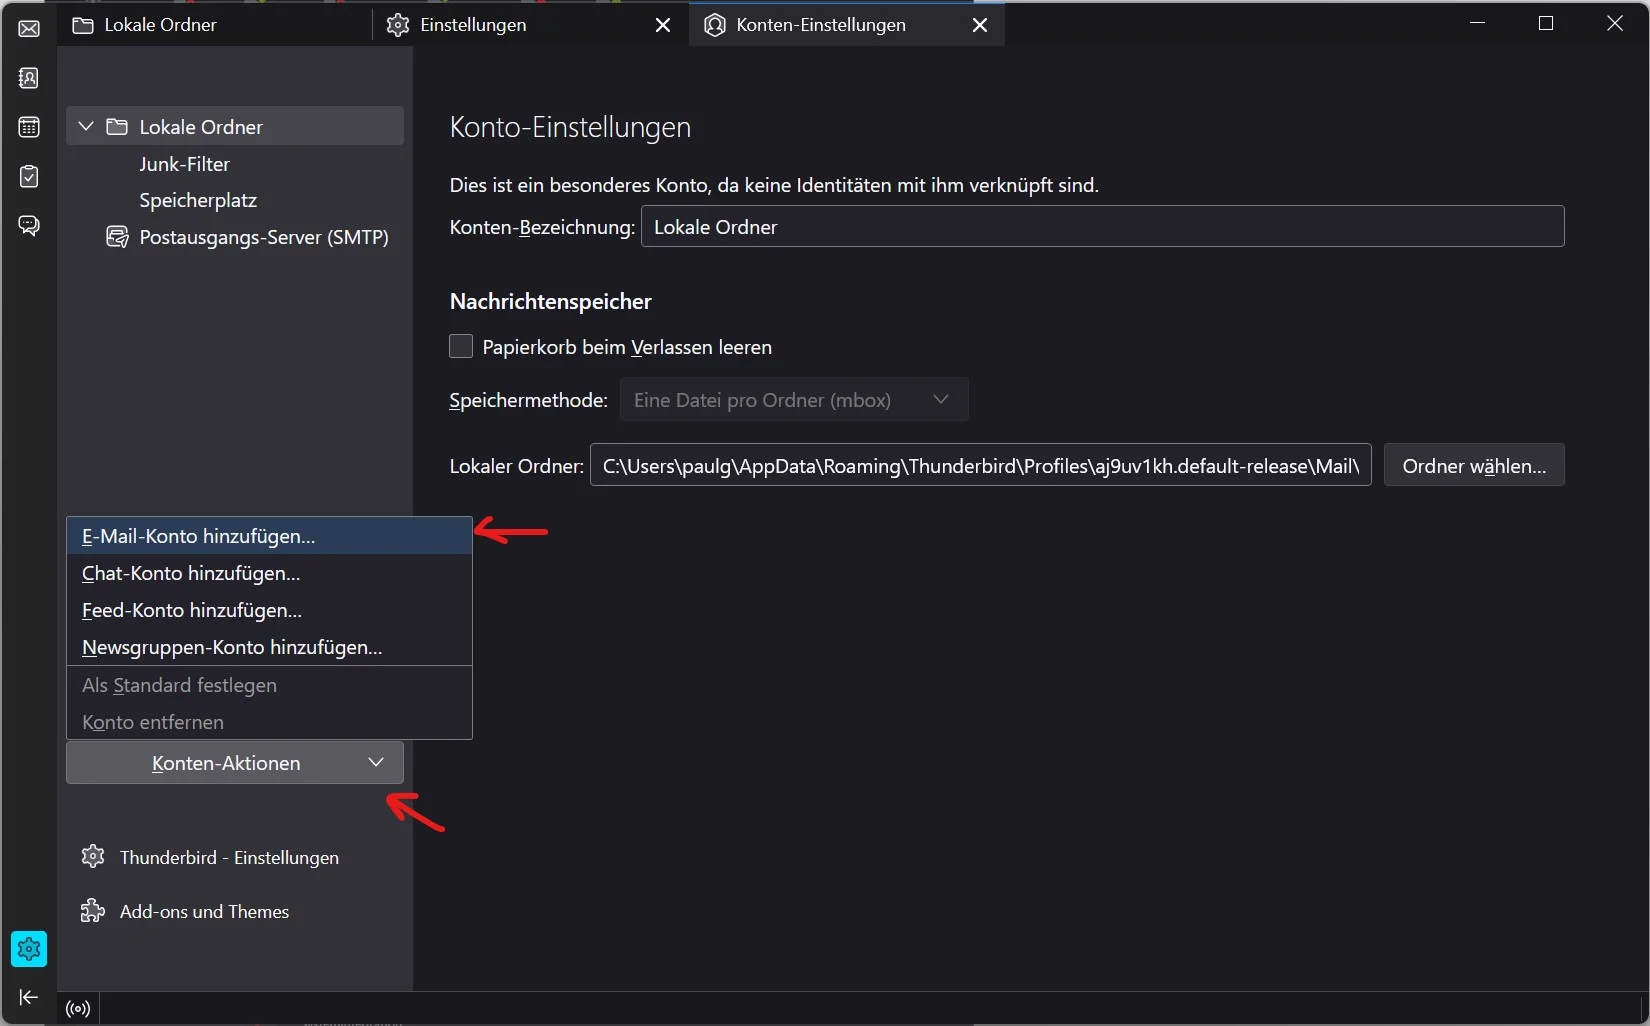1650x1026 pixels.
Task: Open the Address Book sidebar icon
Action: (29, 77)
